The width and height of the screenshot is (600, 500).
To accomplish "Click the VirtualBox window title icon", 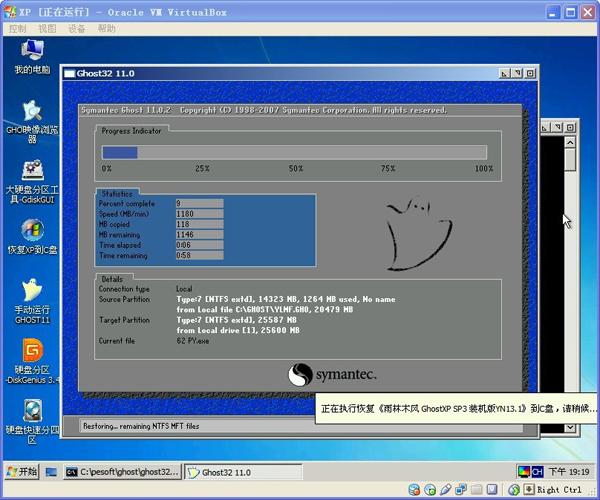I will point(10,12).
